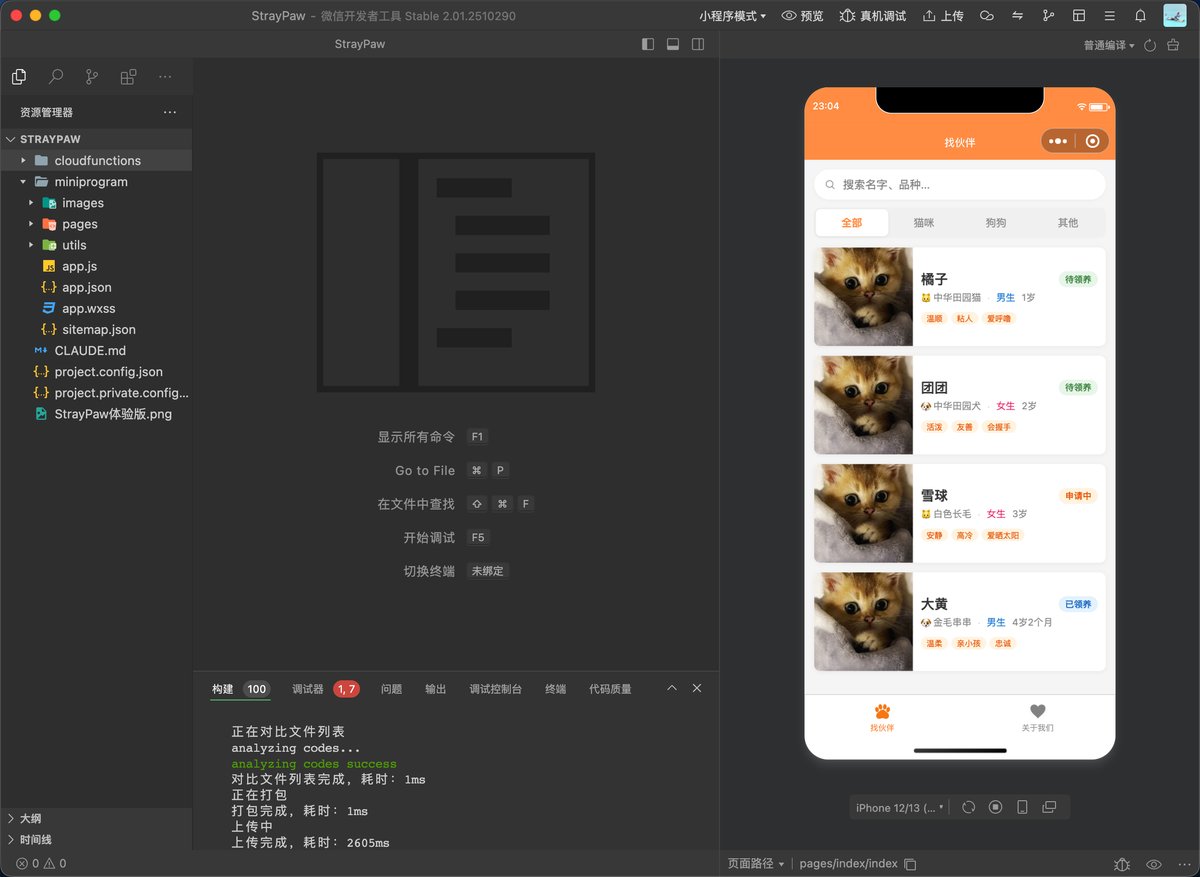Click the simulator phone device icon
This screenshot has height=877, width=1200.
[1022, 807]
